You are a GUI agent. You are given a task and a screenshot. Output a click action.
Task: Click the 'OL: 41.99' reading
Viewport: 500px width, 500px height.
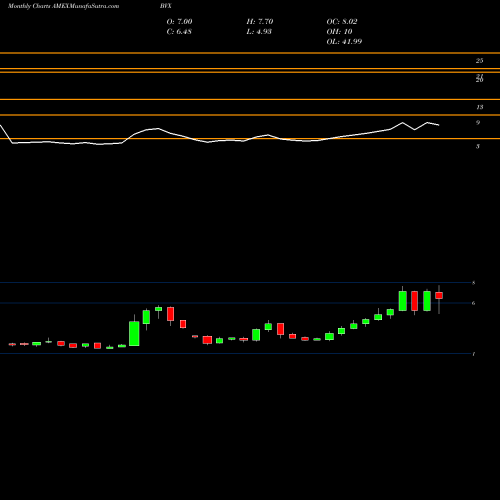click(344, 42)
